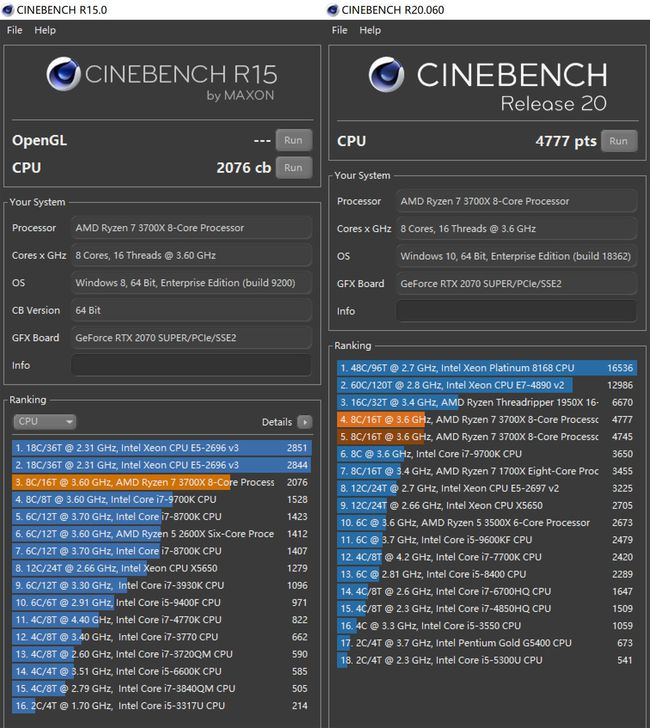Image resolution: width=650 pixels, height=728 pixels.
Task: Select R20 Ryzen 7 3700X row scoring 4745
Action: pyautogui.click(x=487, y=437)
